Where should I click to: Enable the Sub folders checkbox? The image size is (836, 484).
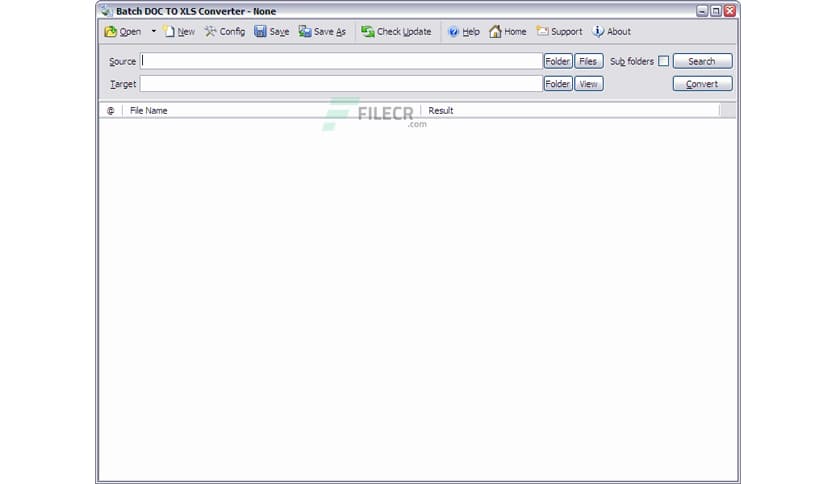coord(663,61)
